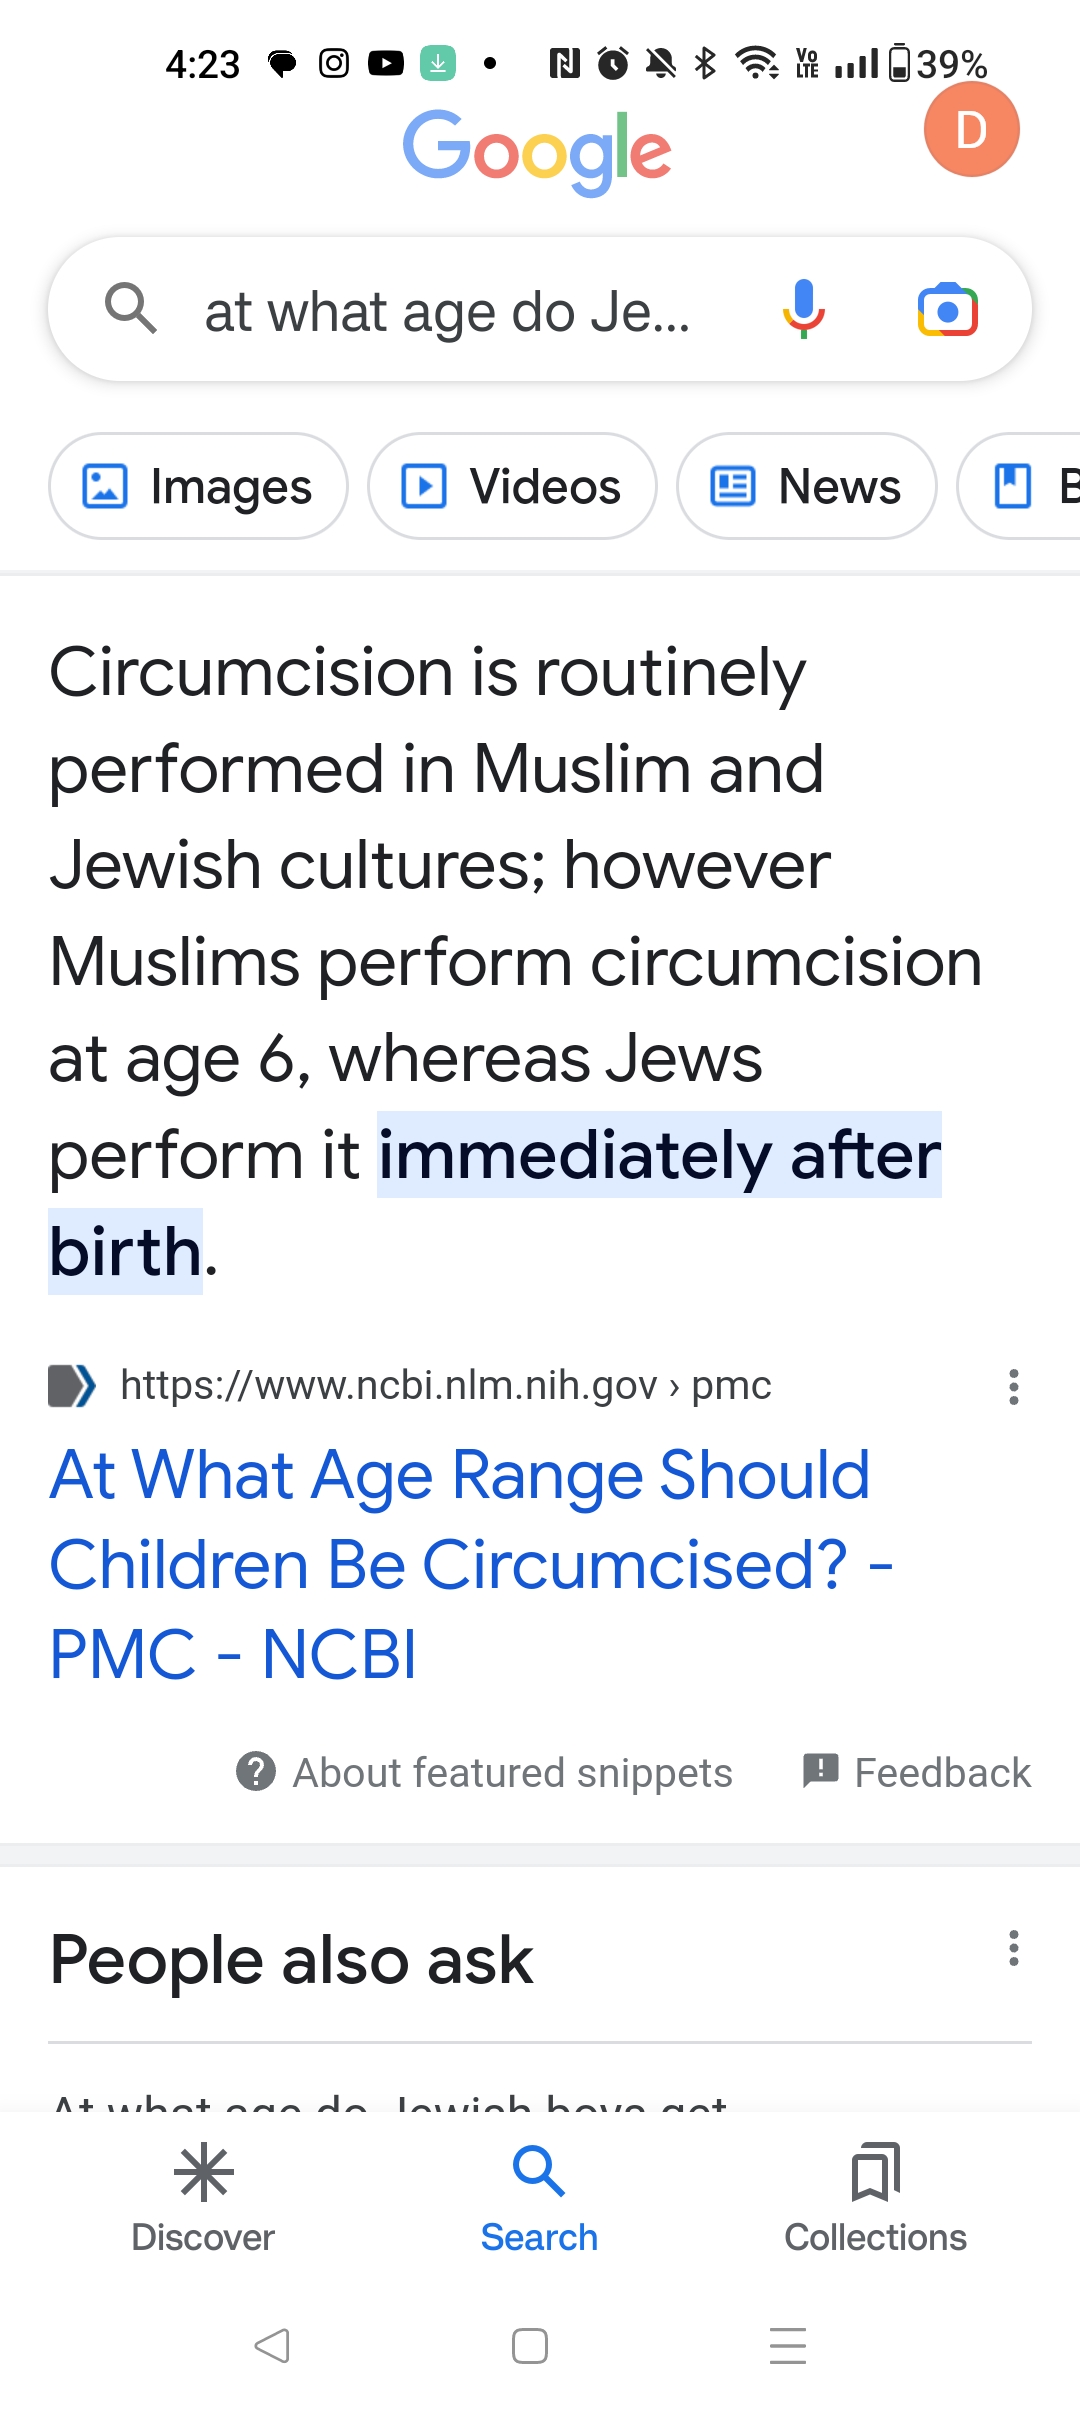Tap the Android home navigation button
The width and height of the screenshot is (1080, 2412).
[x=529, y=2345]
